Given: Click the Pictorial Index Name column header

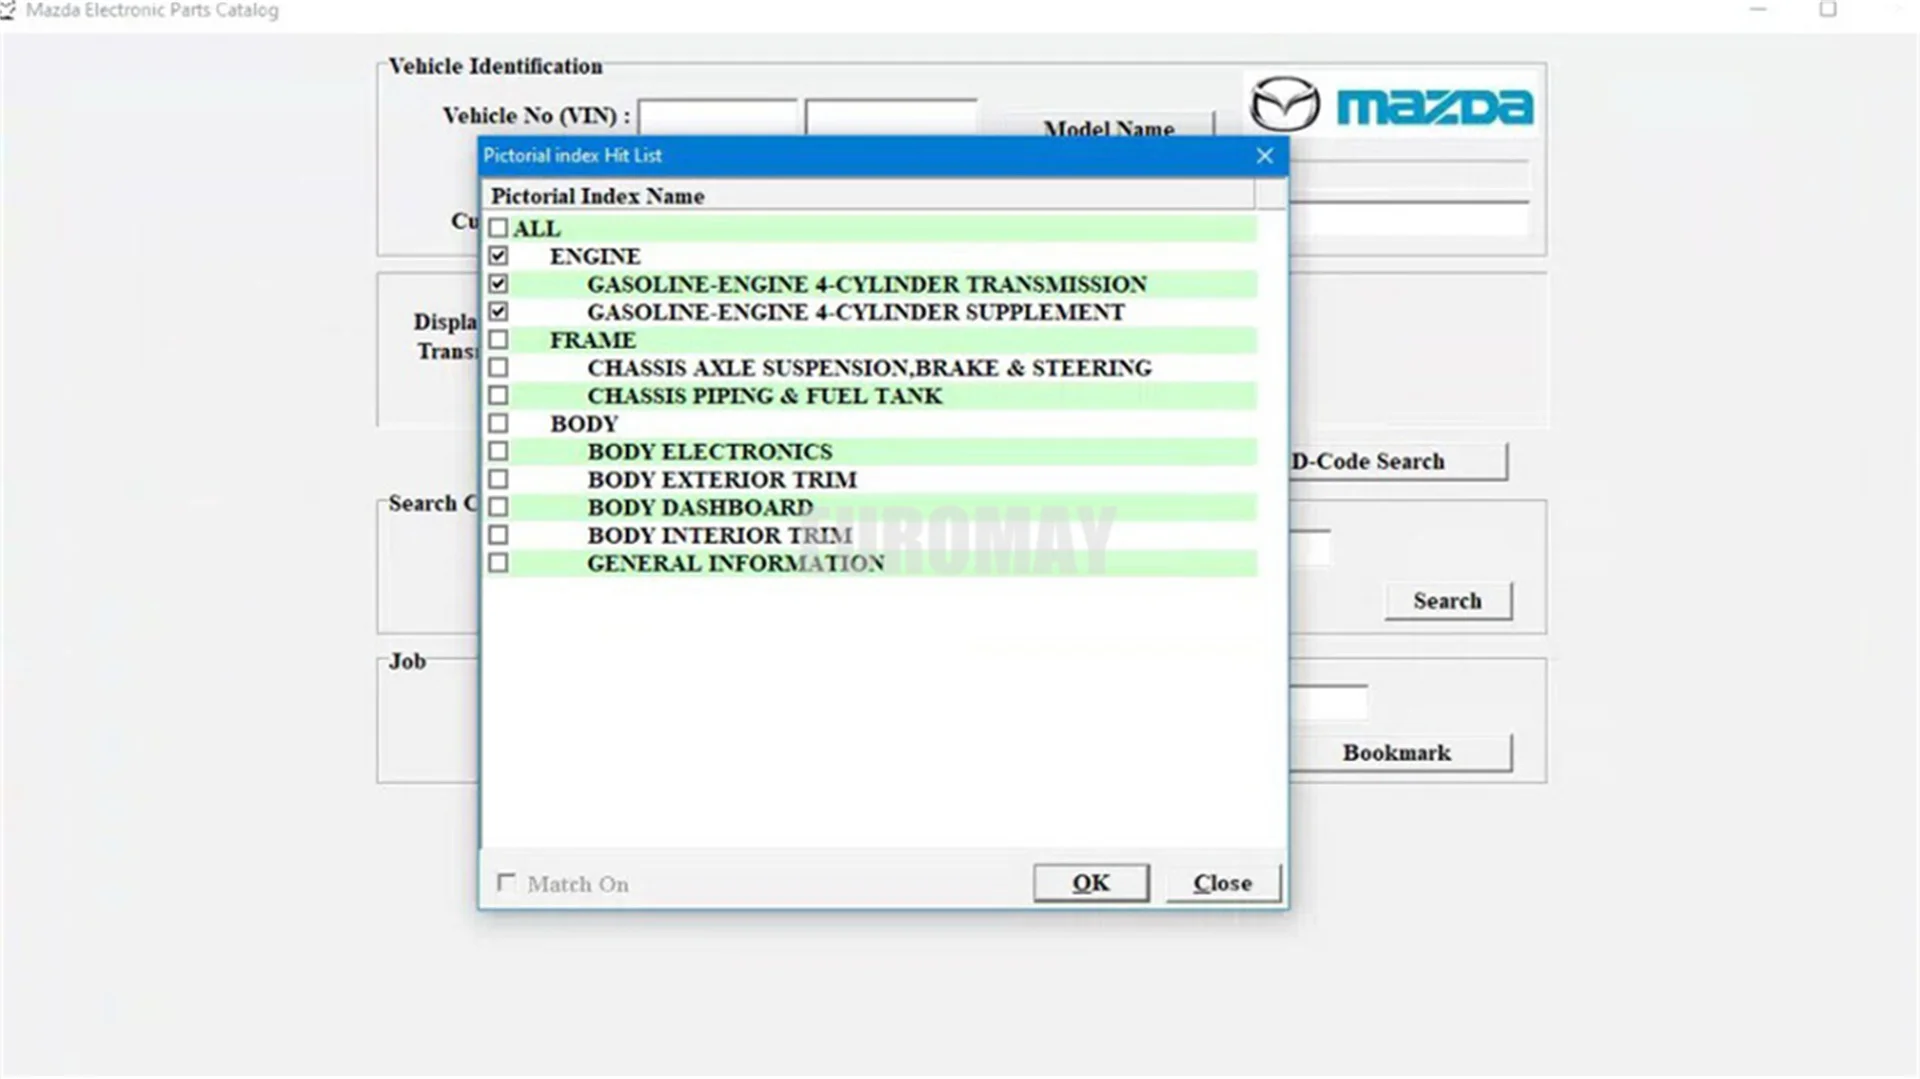Looking at the screenshot, I should (867, 196).
